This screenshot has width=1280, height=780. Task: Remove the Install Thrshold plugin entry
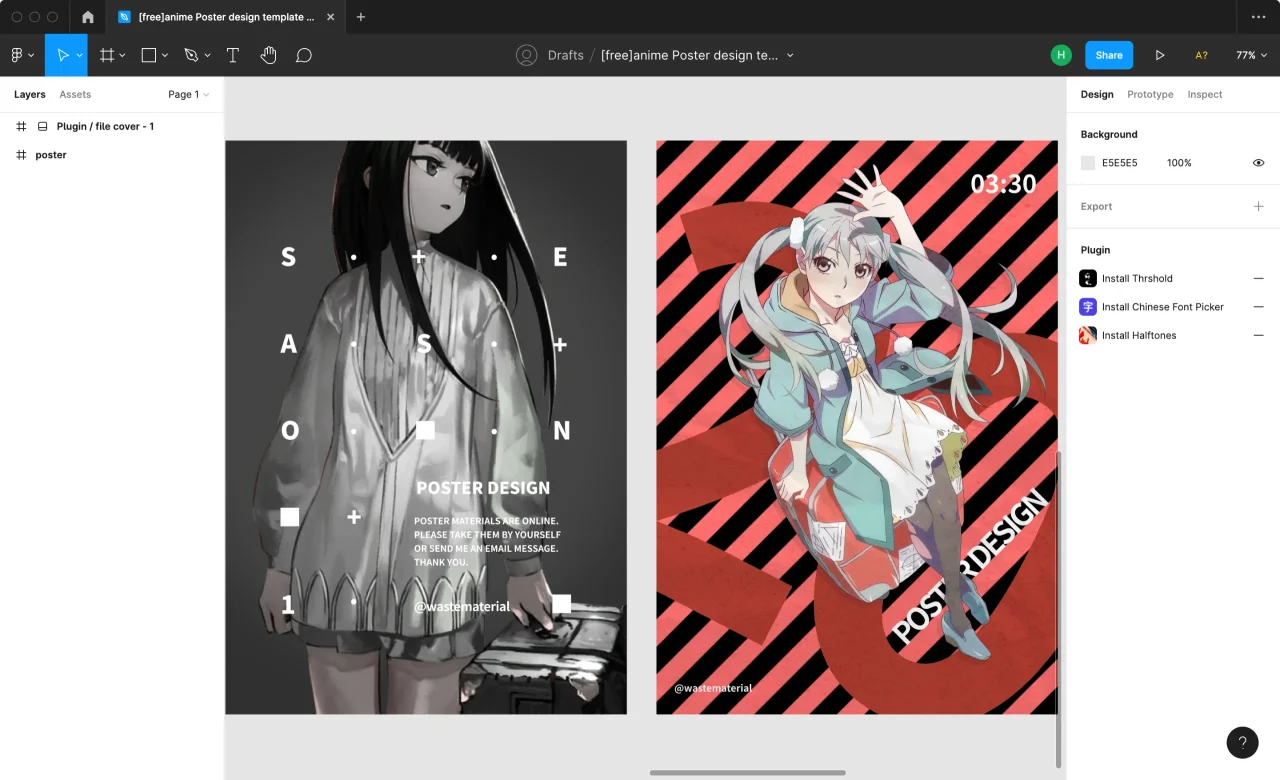pyautogui.click(x=1258, y=279)
